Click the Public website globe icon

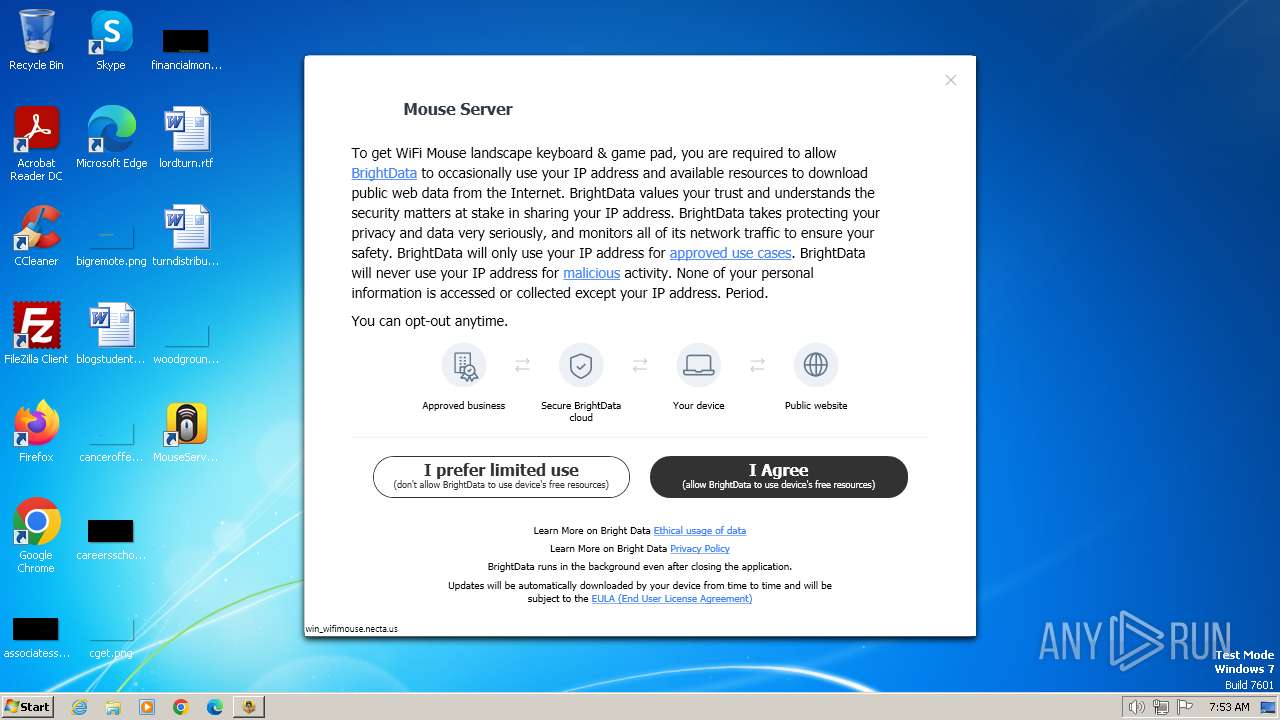816,365
